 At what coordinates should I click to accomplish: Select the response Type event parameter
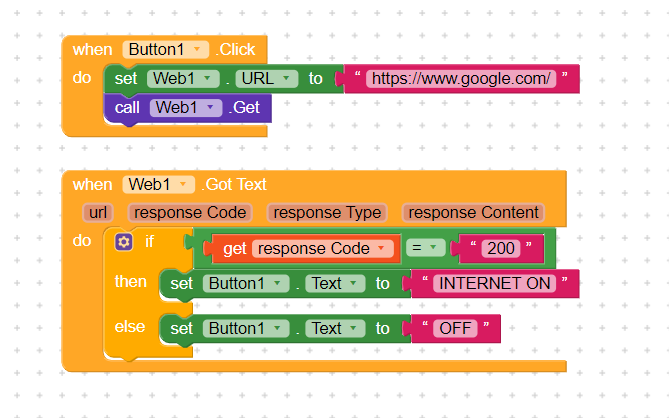pyautogui.click(x=327, y=212)
